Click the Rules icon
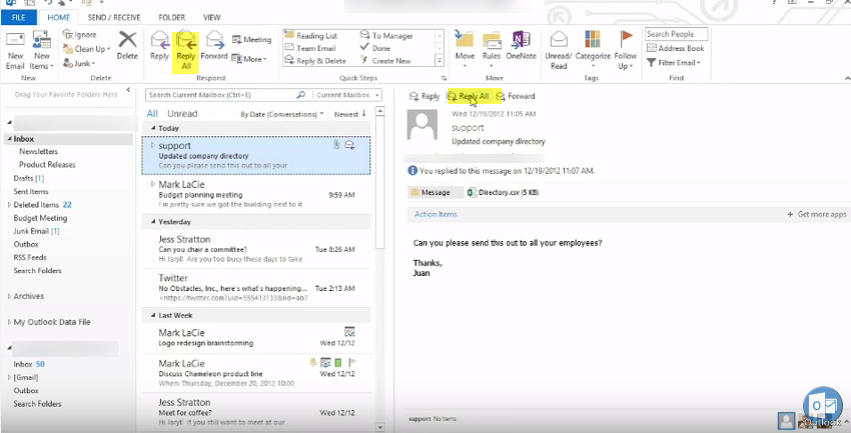Image resolution: width=851 pixels, height=433 pixels. [492, 41]
